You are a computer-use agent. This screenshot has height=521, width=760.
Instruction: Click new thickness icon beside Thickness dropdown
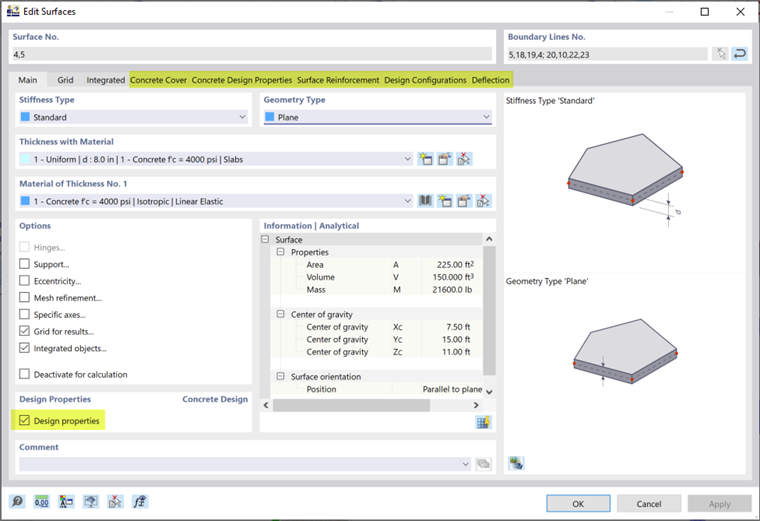[426, 159]
